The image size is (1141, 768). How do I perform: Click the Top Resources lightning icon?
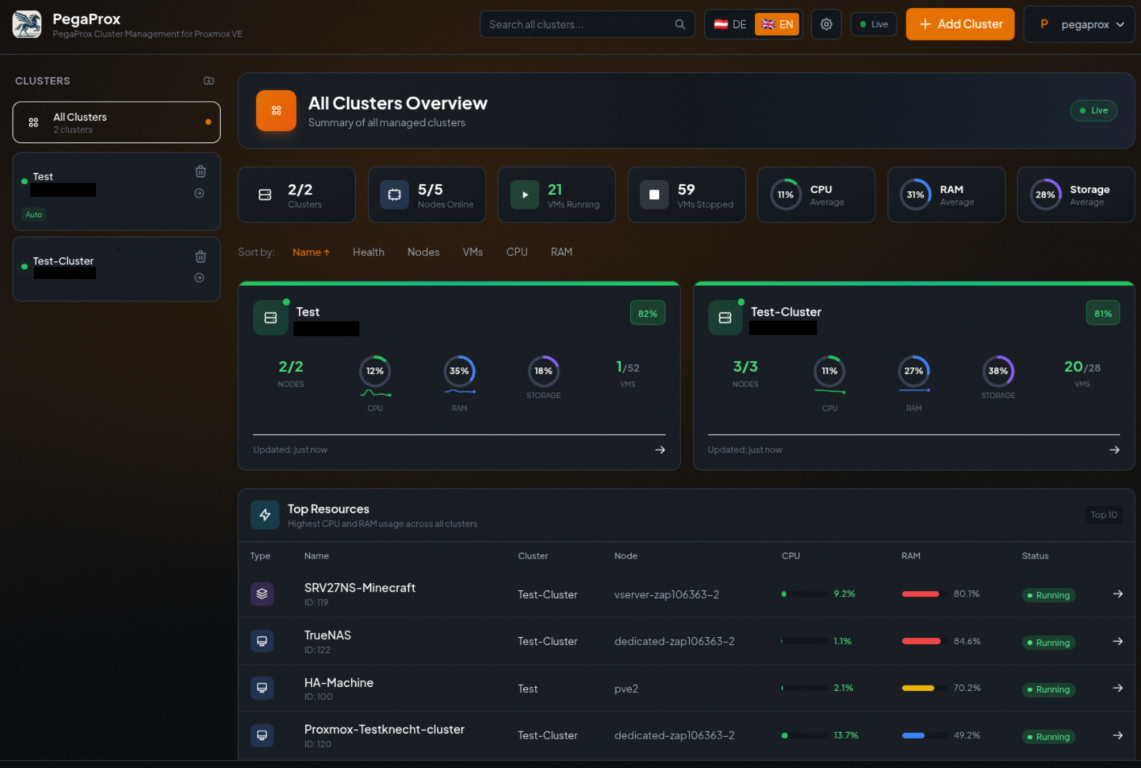click(265, 514)
